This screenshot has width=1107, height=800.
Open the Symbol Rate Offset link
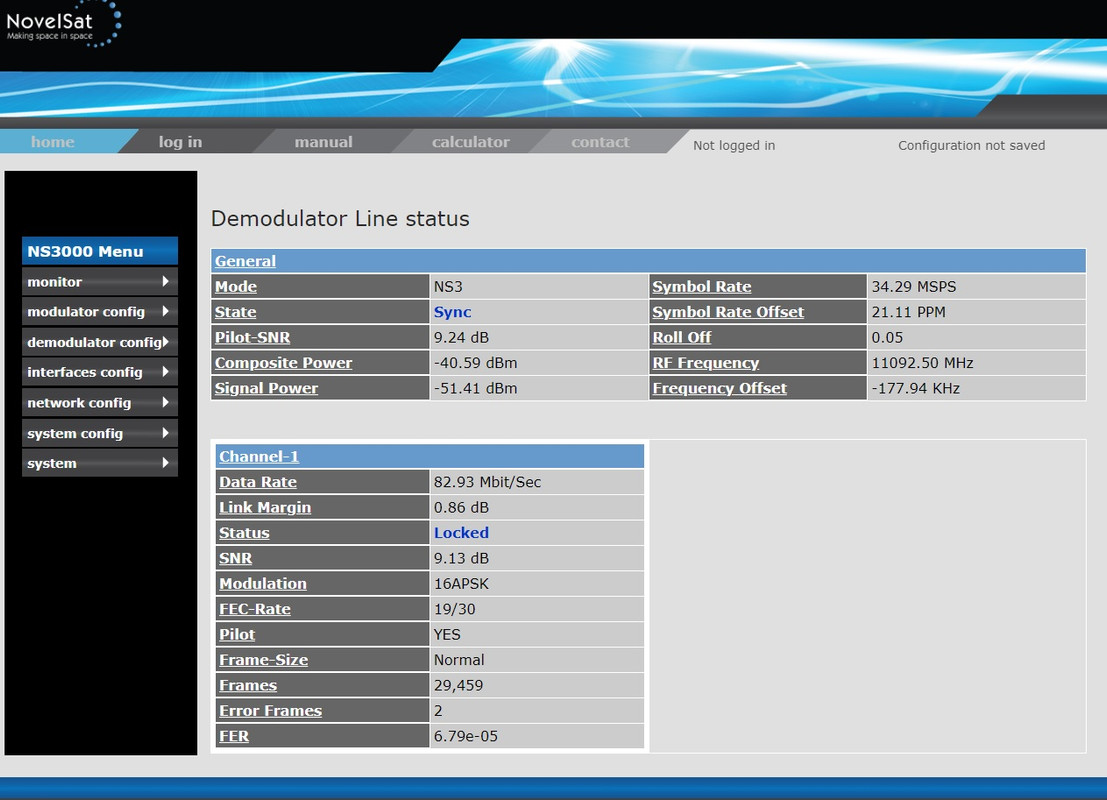click(728, 311)
